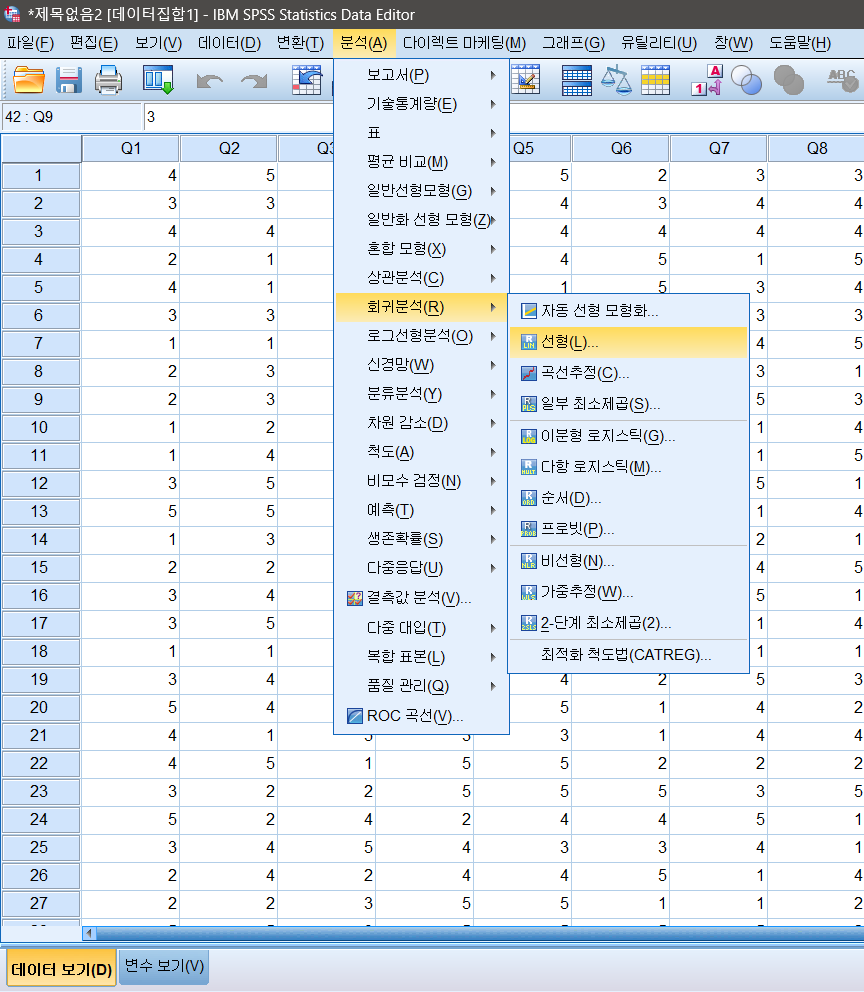Select 가중추정(W)... weight estimation
This screenshot has width=864, height=992.
pos(627,592)
